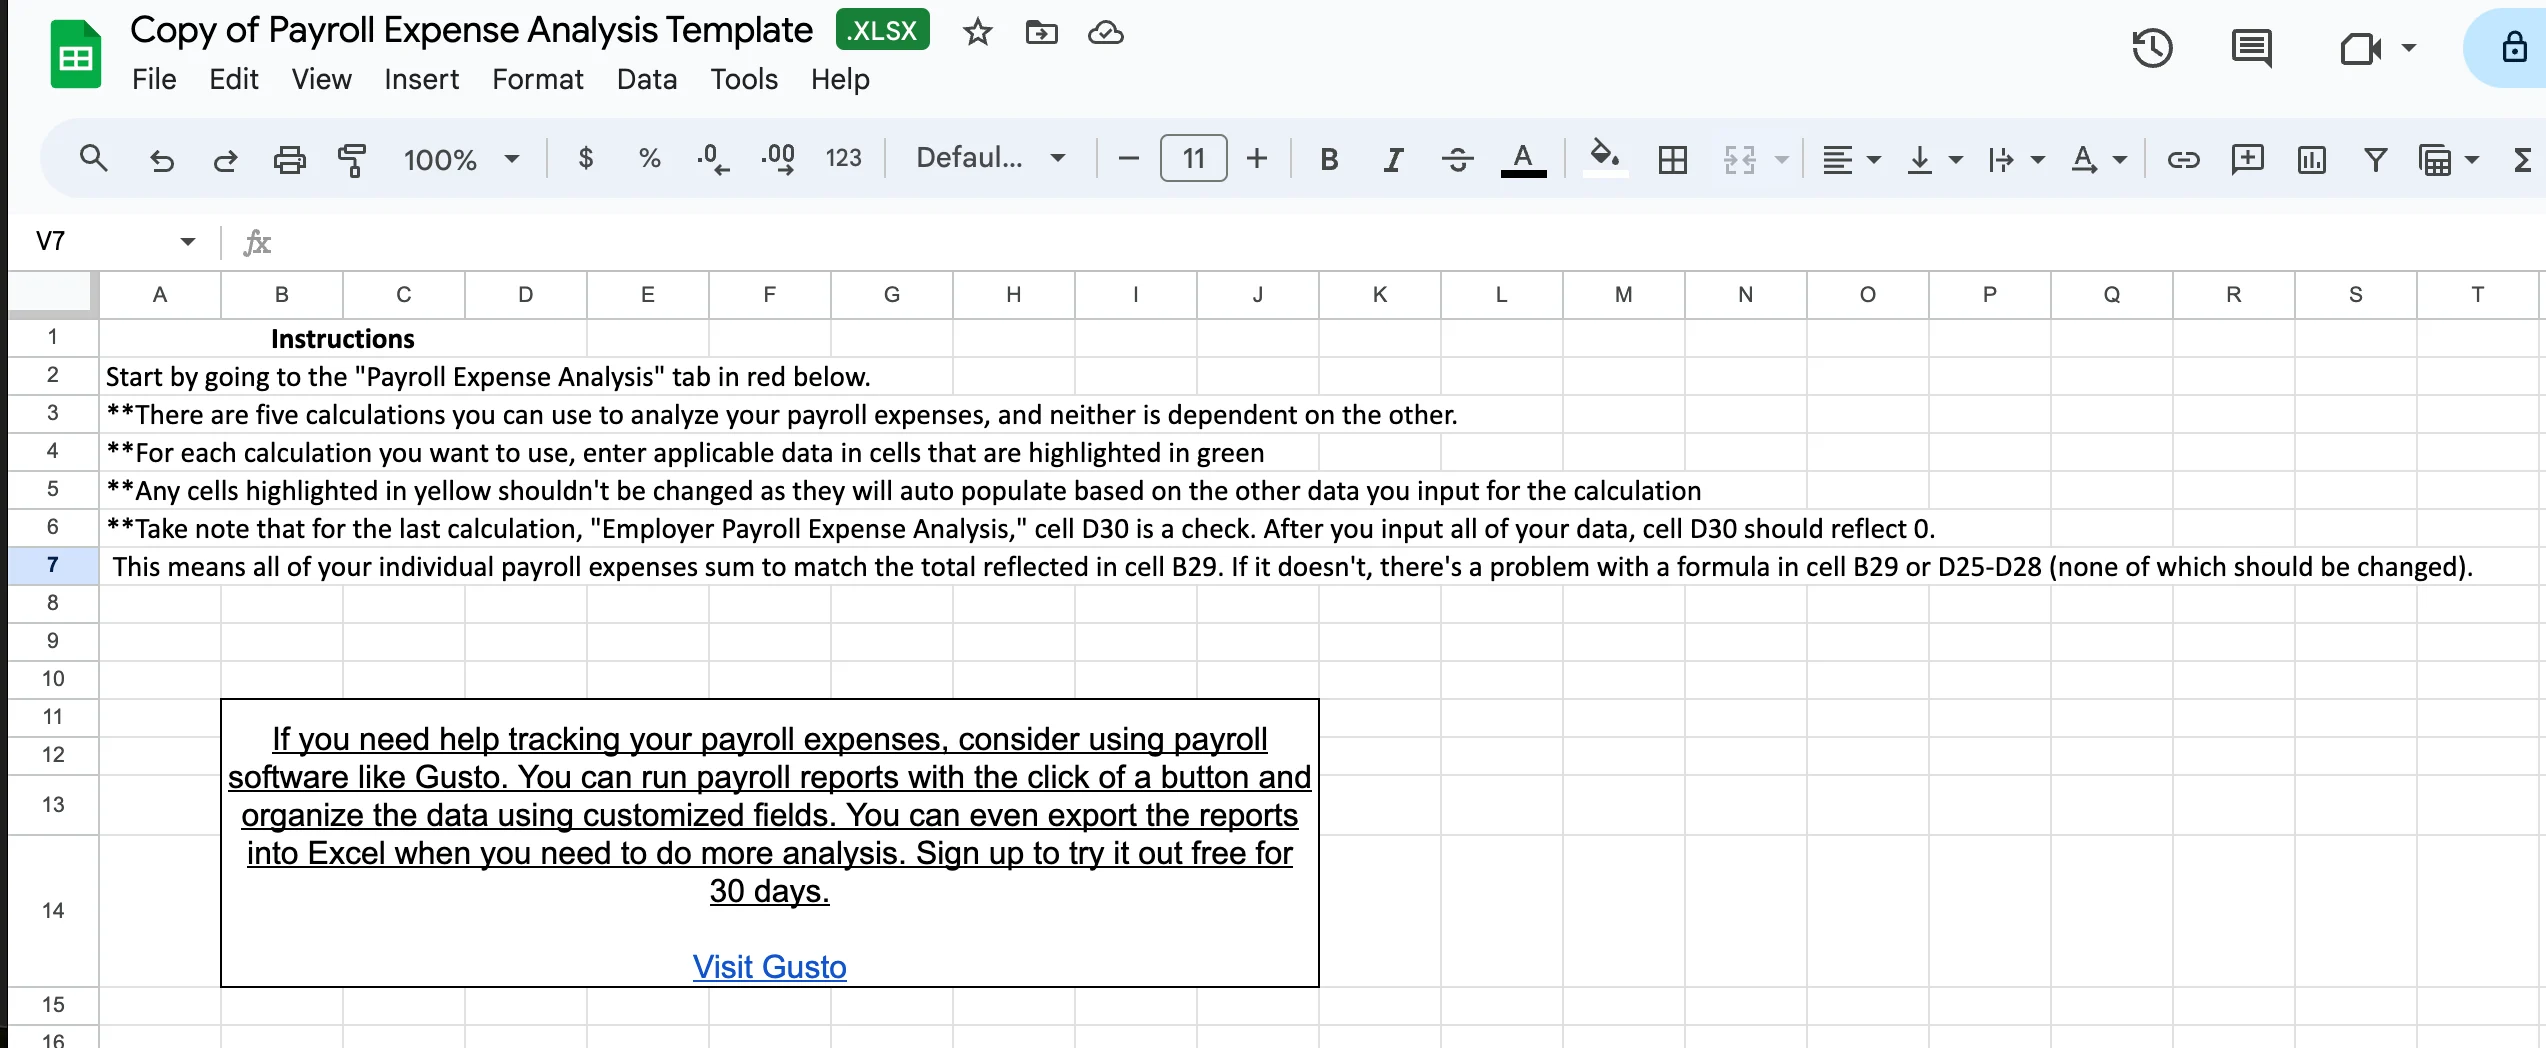Open the comments panel icon

(2251, 48)
